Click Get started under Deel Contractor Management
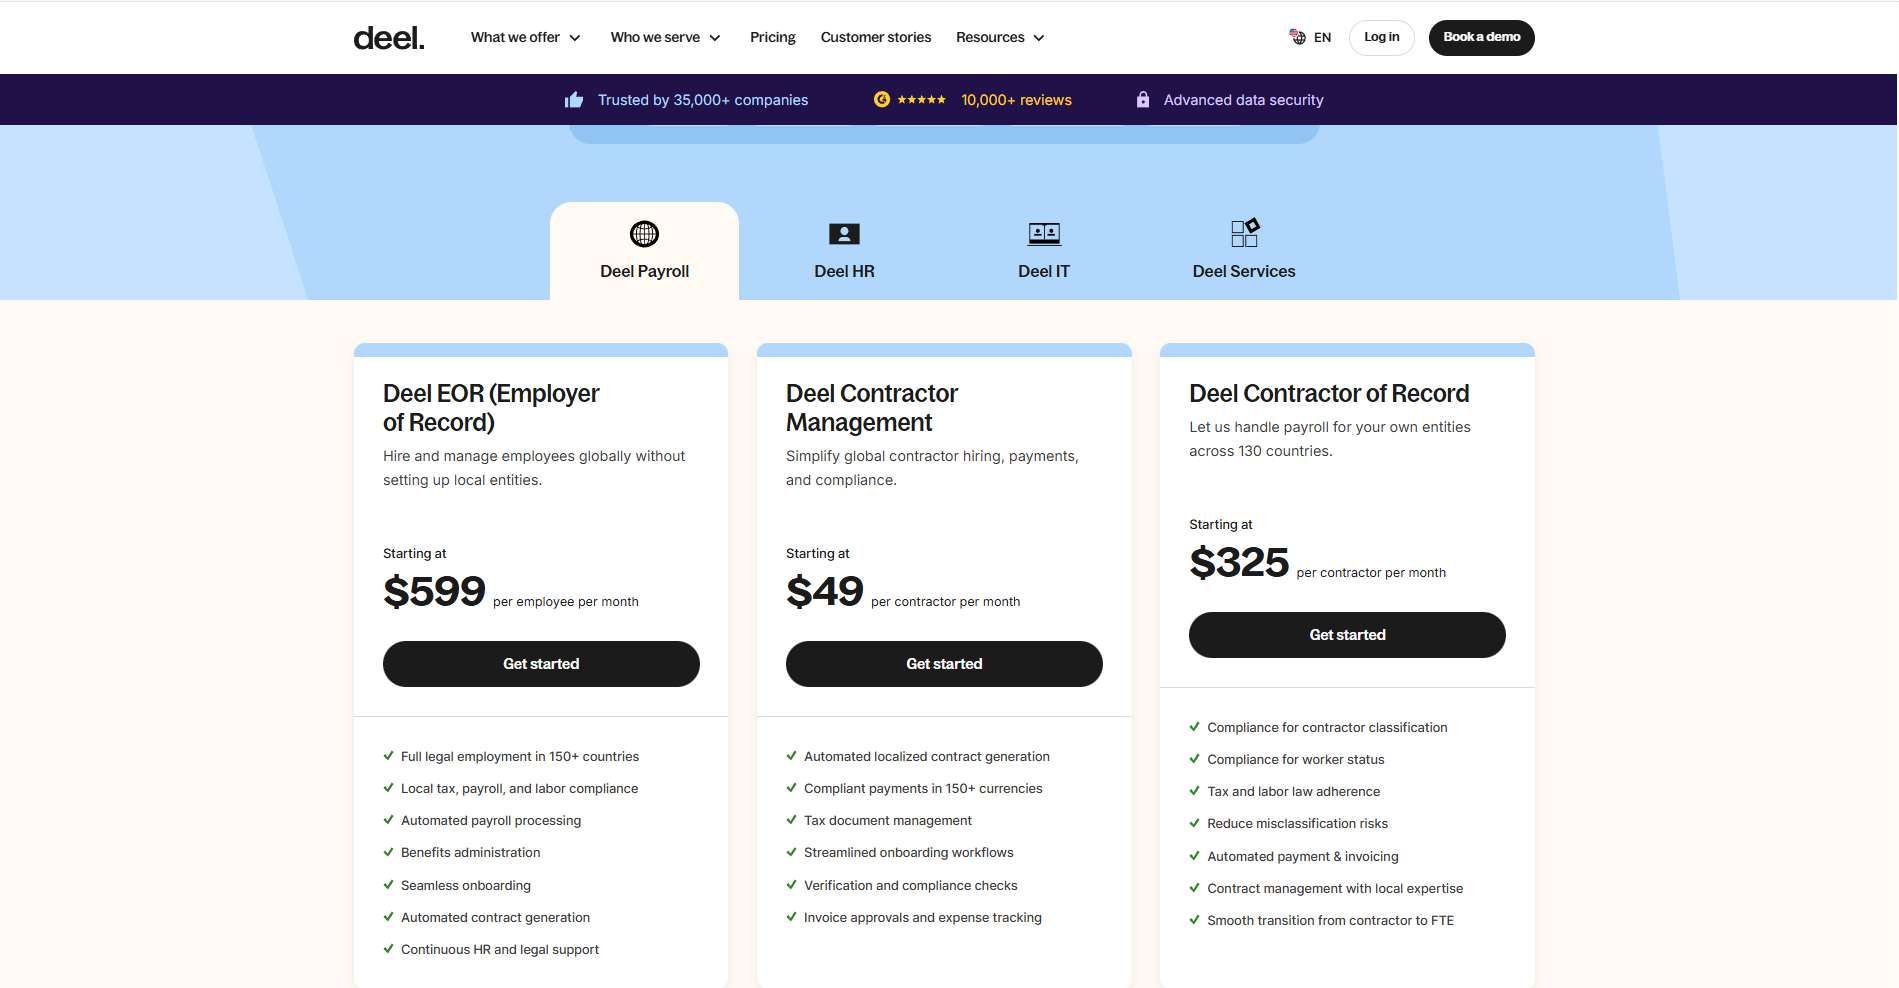Viewport: 1899px width, 988px height. (x=943, y=663)
